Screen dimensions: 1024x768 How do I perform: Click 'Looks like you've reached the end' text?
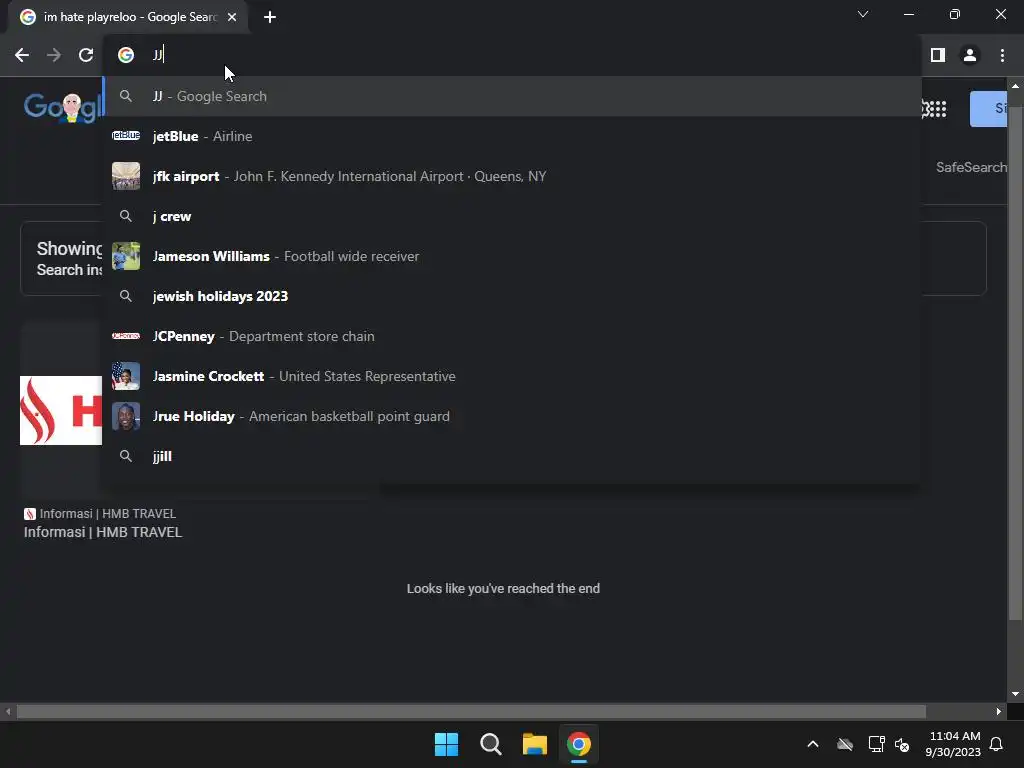pos(504,588)
